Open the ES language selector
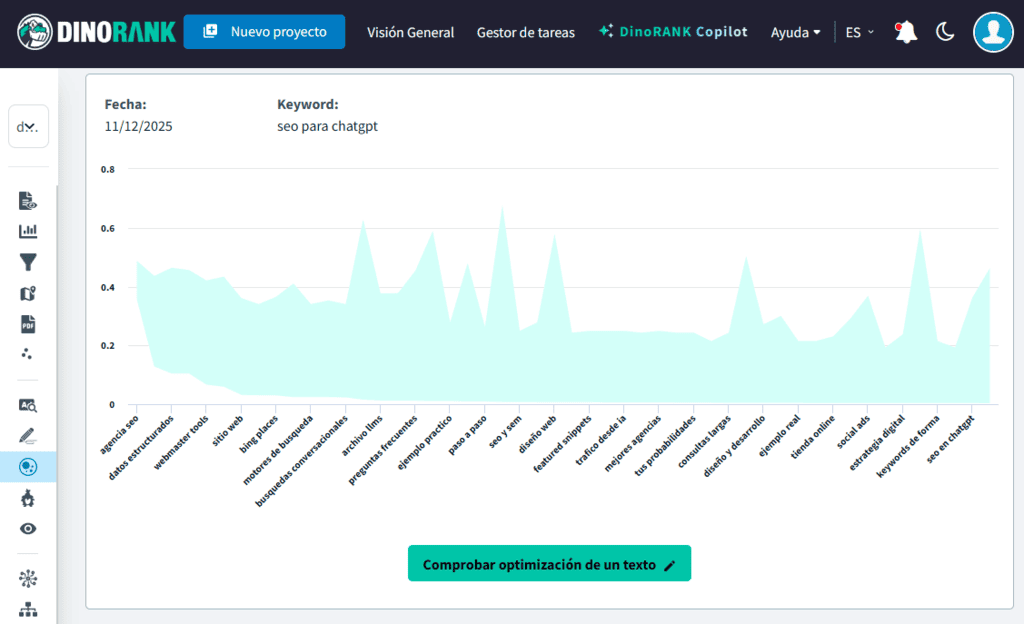 [x=859, y=32]
